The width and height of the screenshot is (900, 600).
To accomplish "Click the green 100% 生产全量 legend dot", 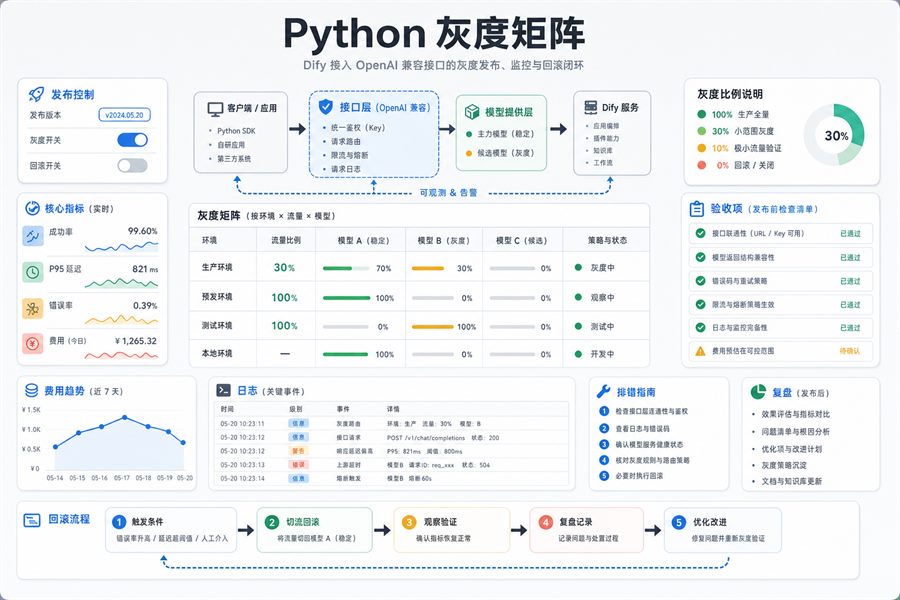I will [x=701, y=114].
